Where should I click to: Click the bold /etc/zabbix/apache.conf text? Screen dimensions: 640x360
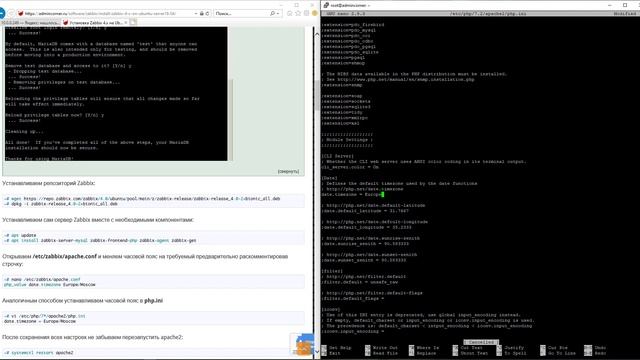(x=64, y=256)
